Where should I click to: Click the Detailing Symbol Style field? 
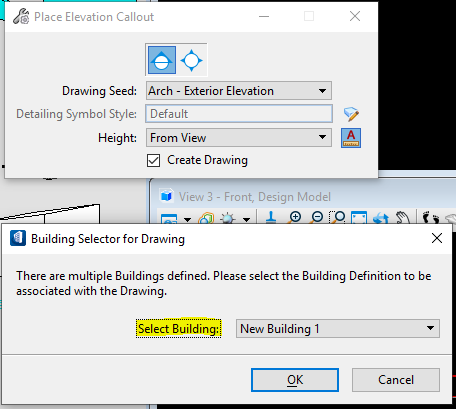pyautogui.click(x=239, y=114)
